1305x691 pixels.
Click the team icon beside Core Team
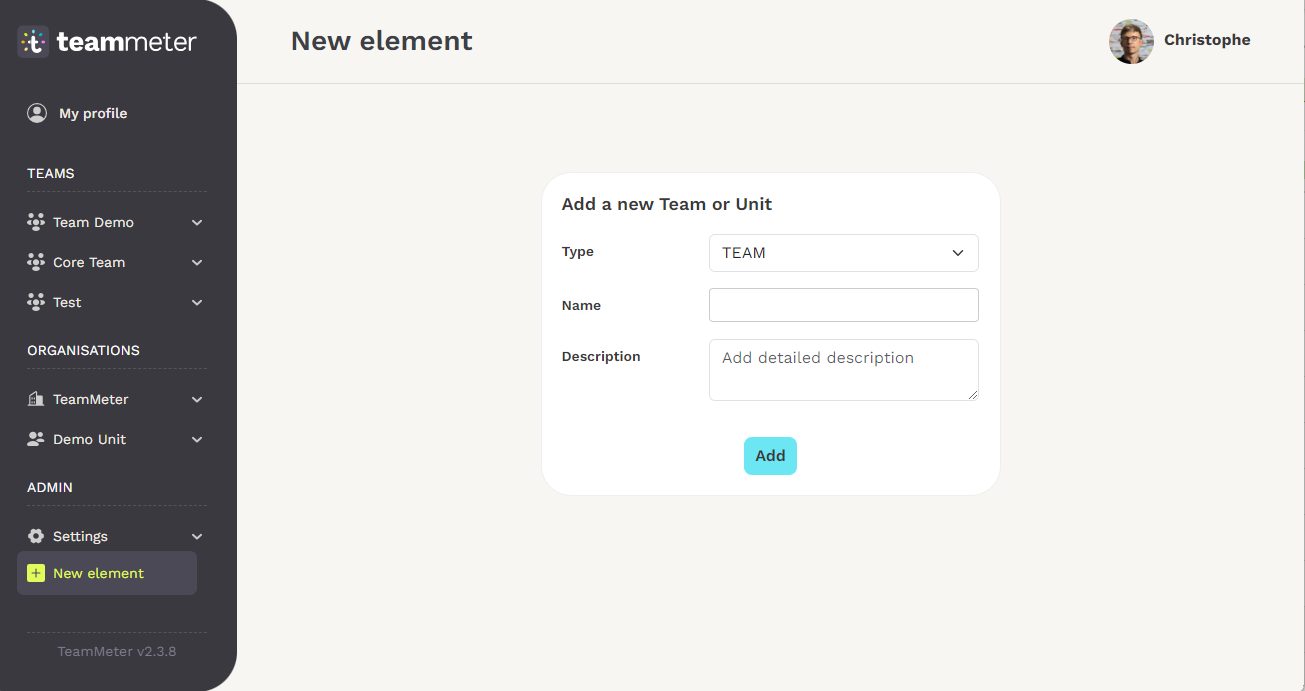tap(36, 262)
